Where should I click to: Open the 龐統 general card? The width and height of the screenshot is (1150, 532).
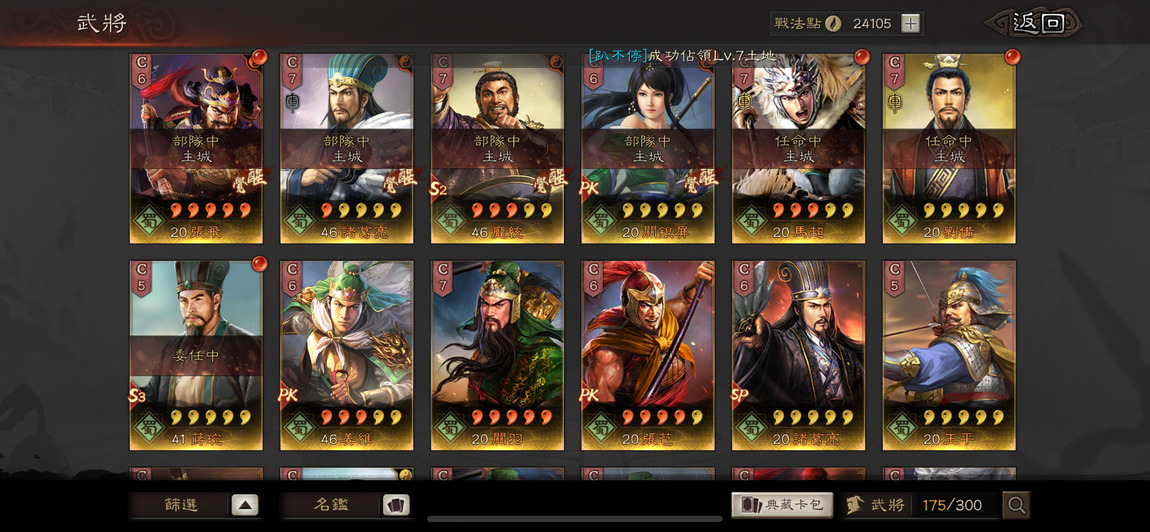coord(497,148)
